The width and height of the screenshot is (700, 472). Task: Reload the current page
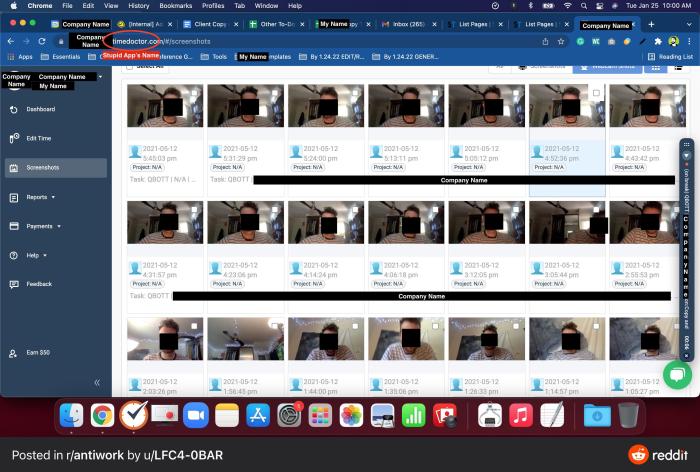pos(42,41)
